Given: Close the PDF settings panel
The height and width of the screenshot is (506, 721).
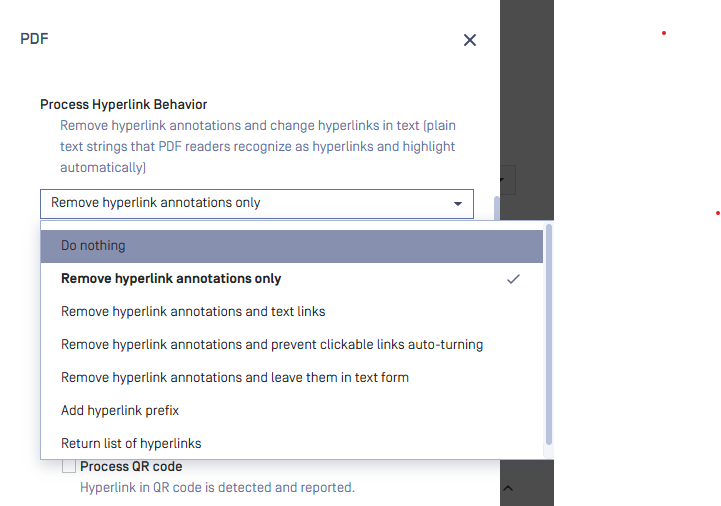Looking at the screenshot, I should tap(470, 40).
